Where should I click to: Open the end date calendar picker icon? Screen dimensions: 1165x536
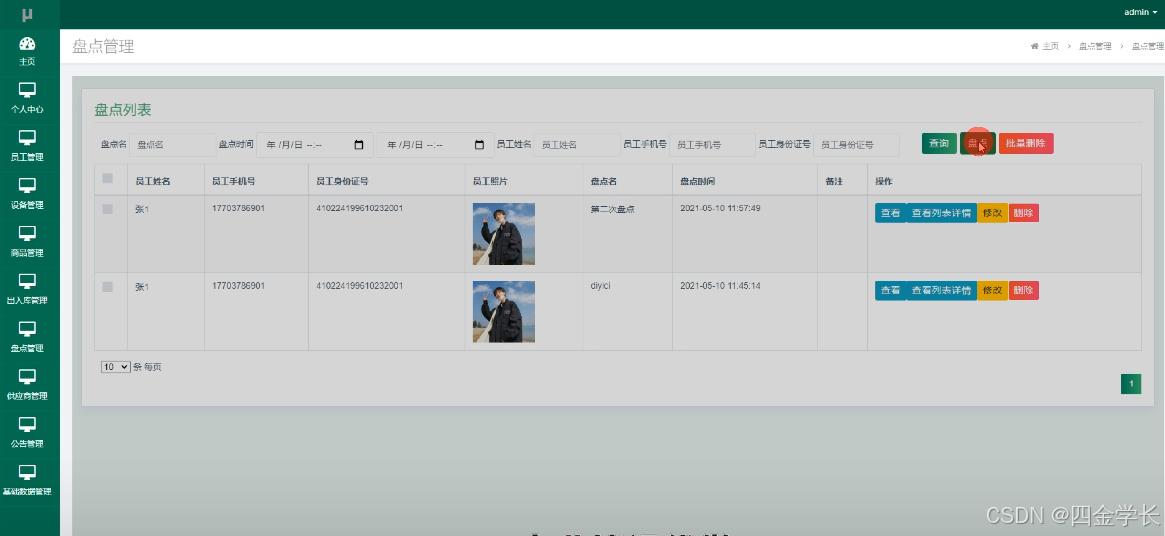(479, 145)
